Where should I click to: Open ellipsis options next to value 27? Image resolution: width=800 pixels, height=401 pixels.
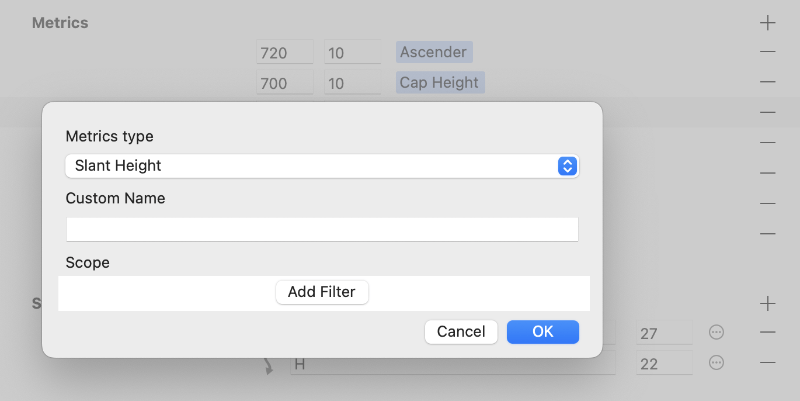[716, 333]
